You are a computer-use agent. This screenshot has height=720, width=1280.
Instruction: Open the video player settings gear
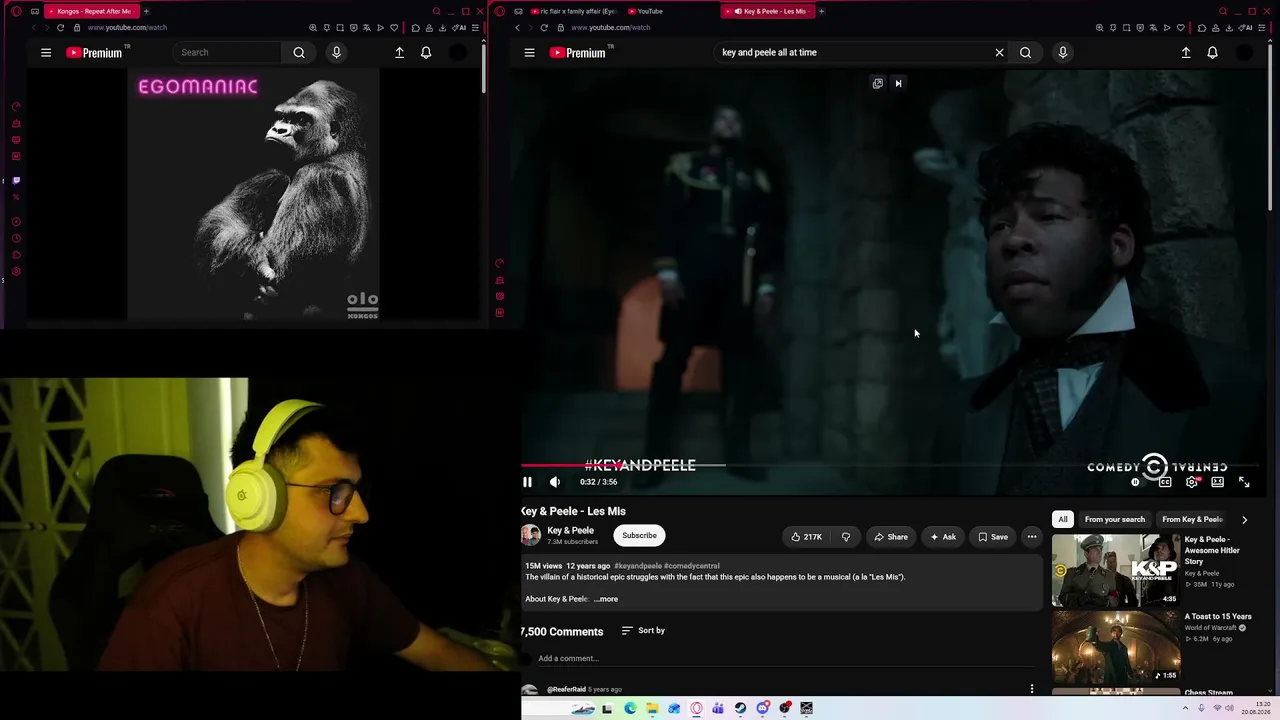click(1191, 482)
